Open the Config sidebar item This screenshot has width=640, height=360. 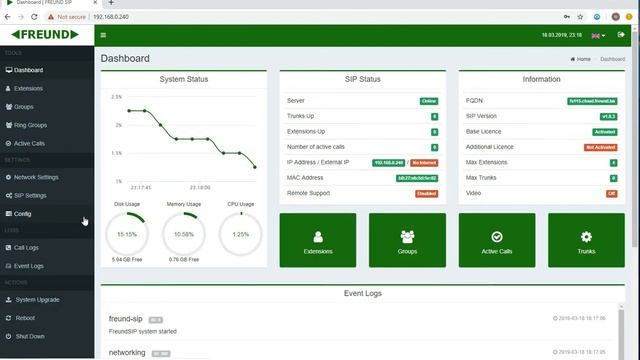(x=47, y=214)
